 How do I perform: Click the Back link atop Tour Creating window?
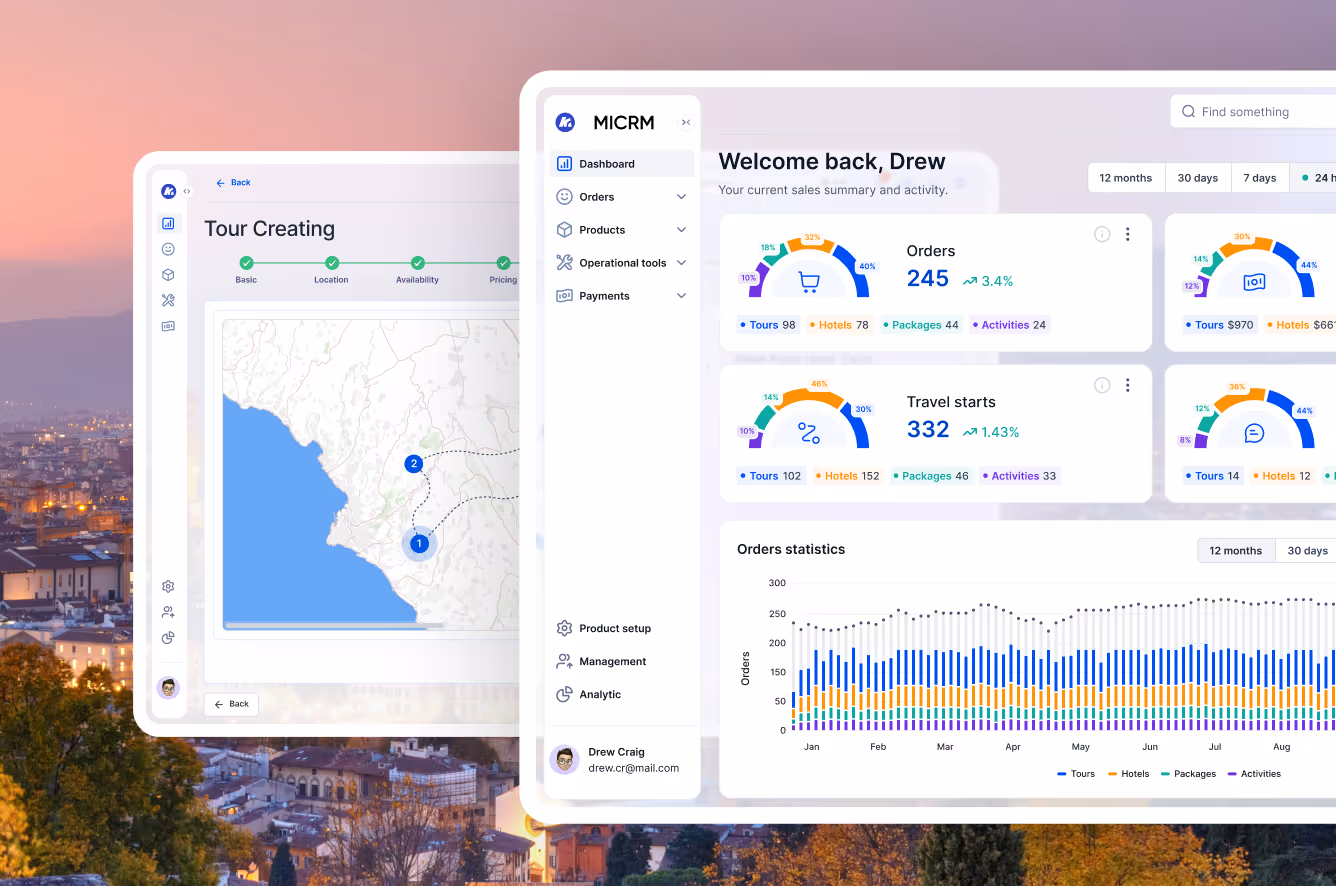click(233, 183)
